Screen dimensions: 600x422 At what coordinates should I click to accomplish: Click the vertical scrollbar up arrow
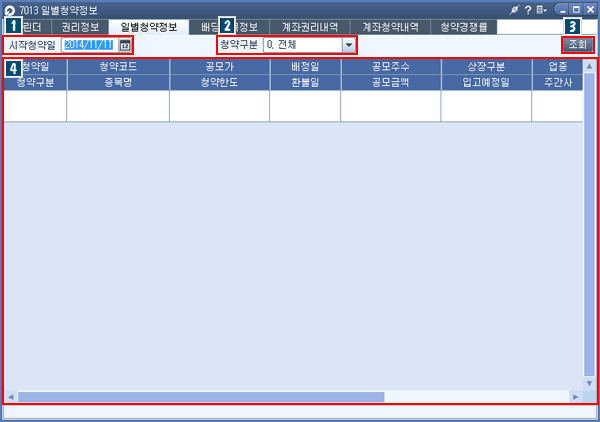[x=589, y=66]
